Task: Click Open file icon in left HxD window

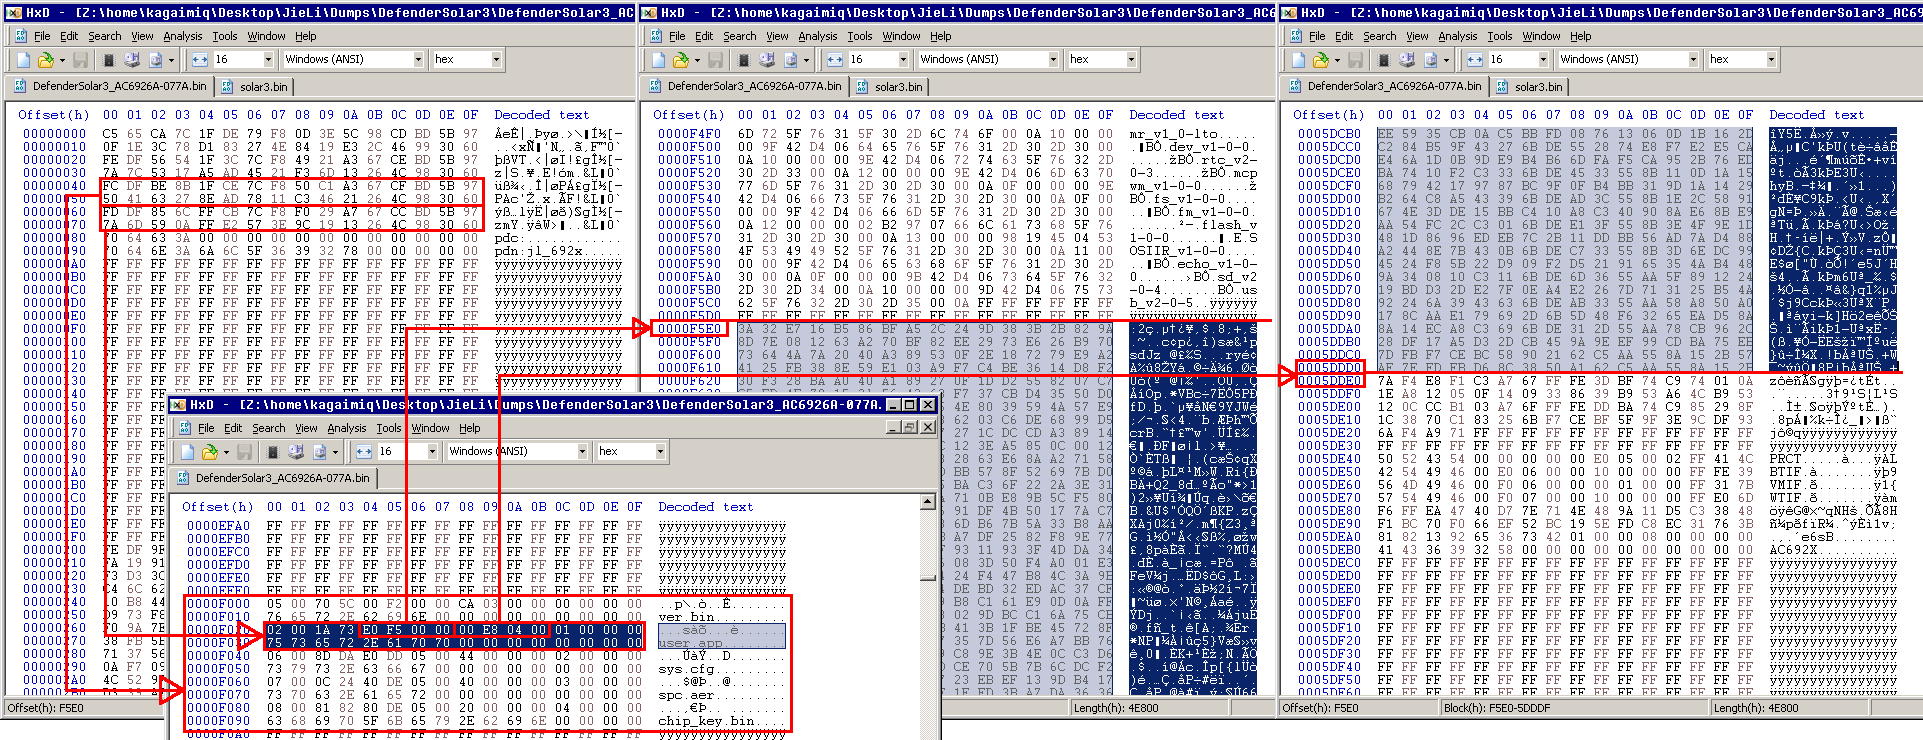Action: 44,60
